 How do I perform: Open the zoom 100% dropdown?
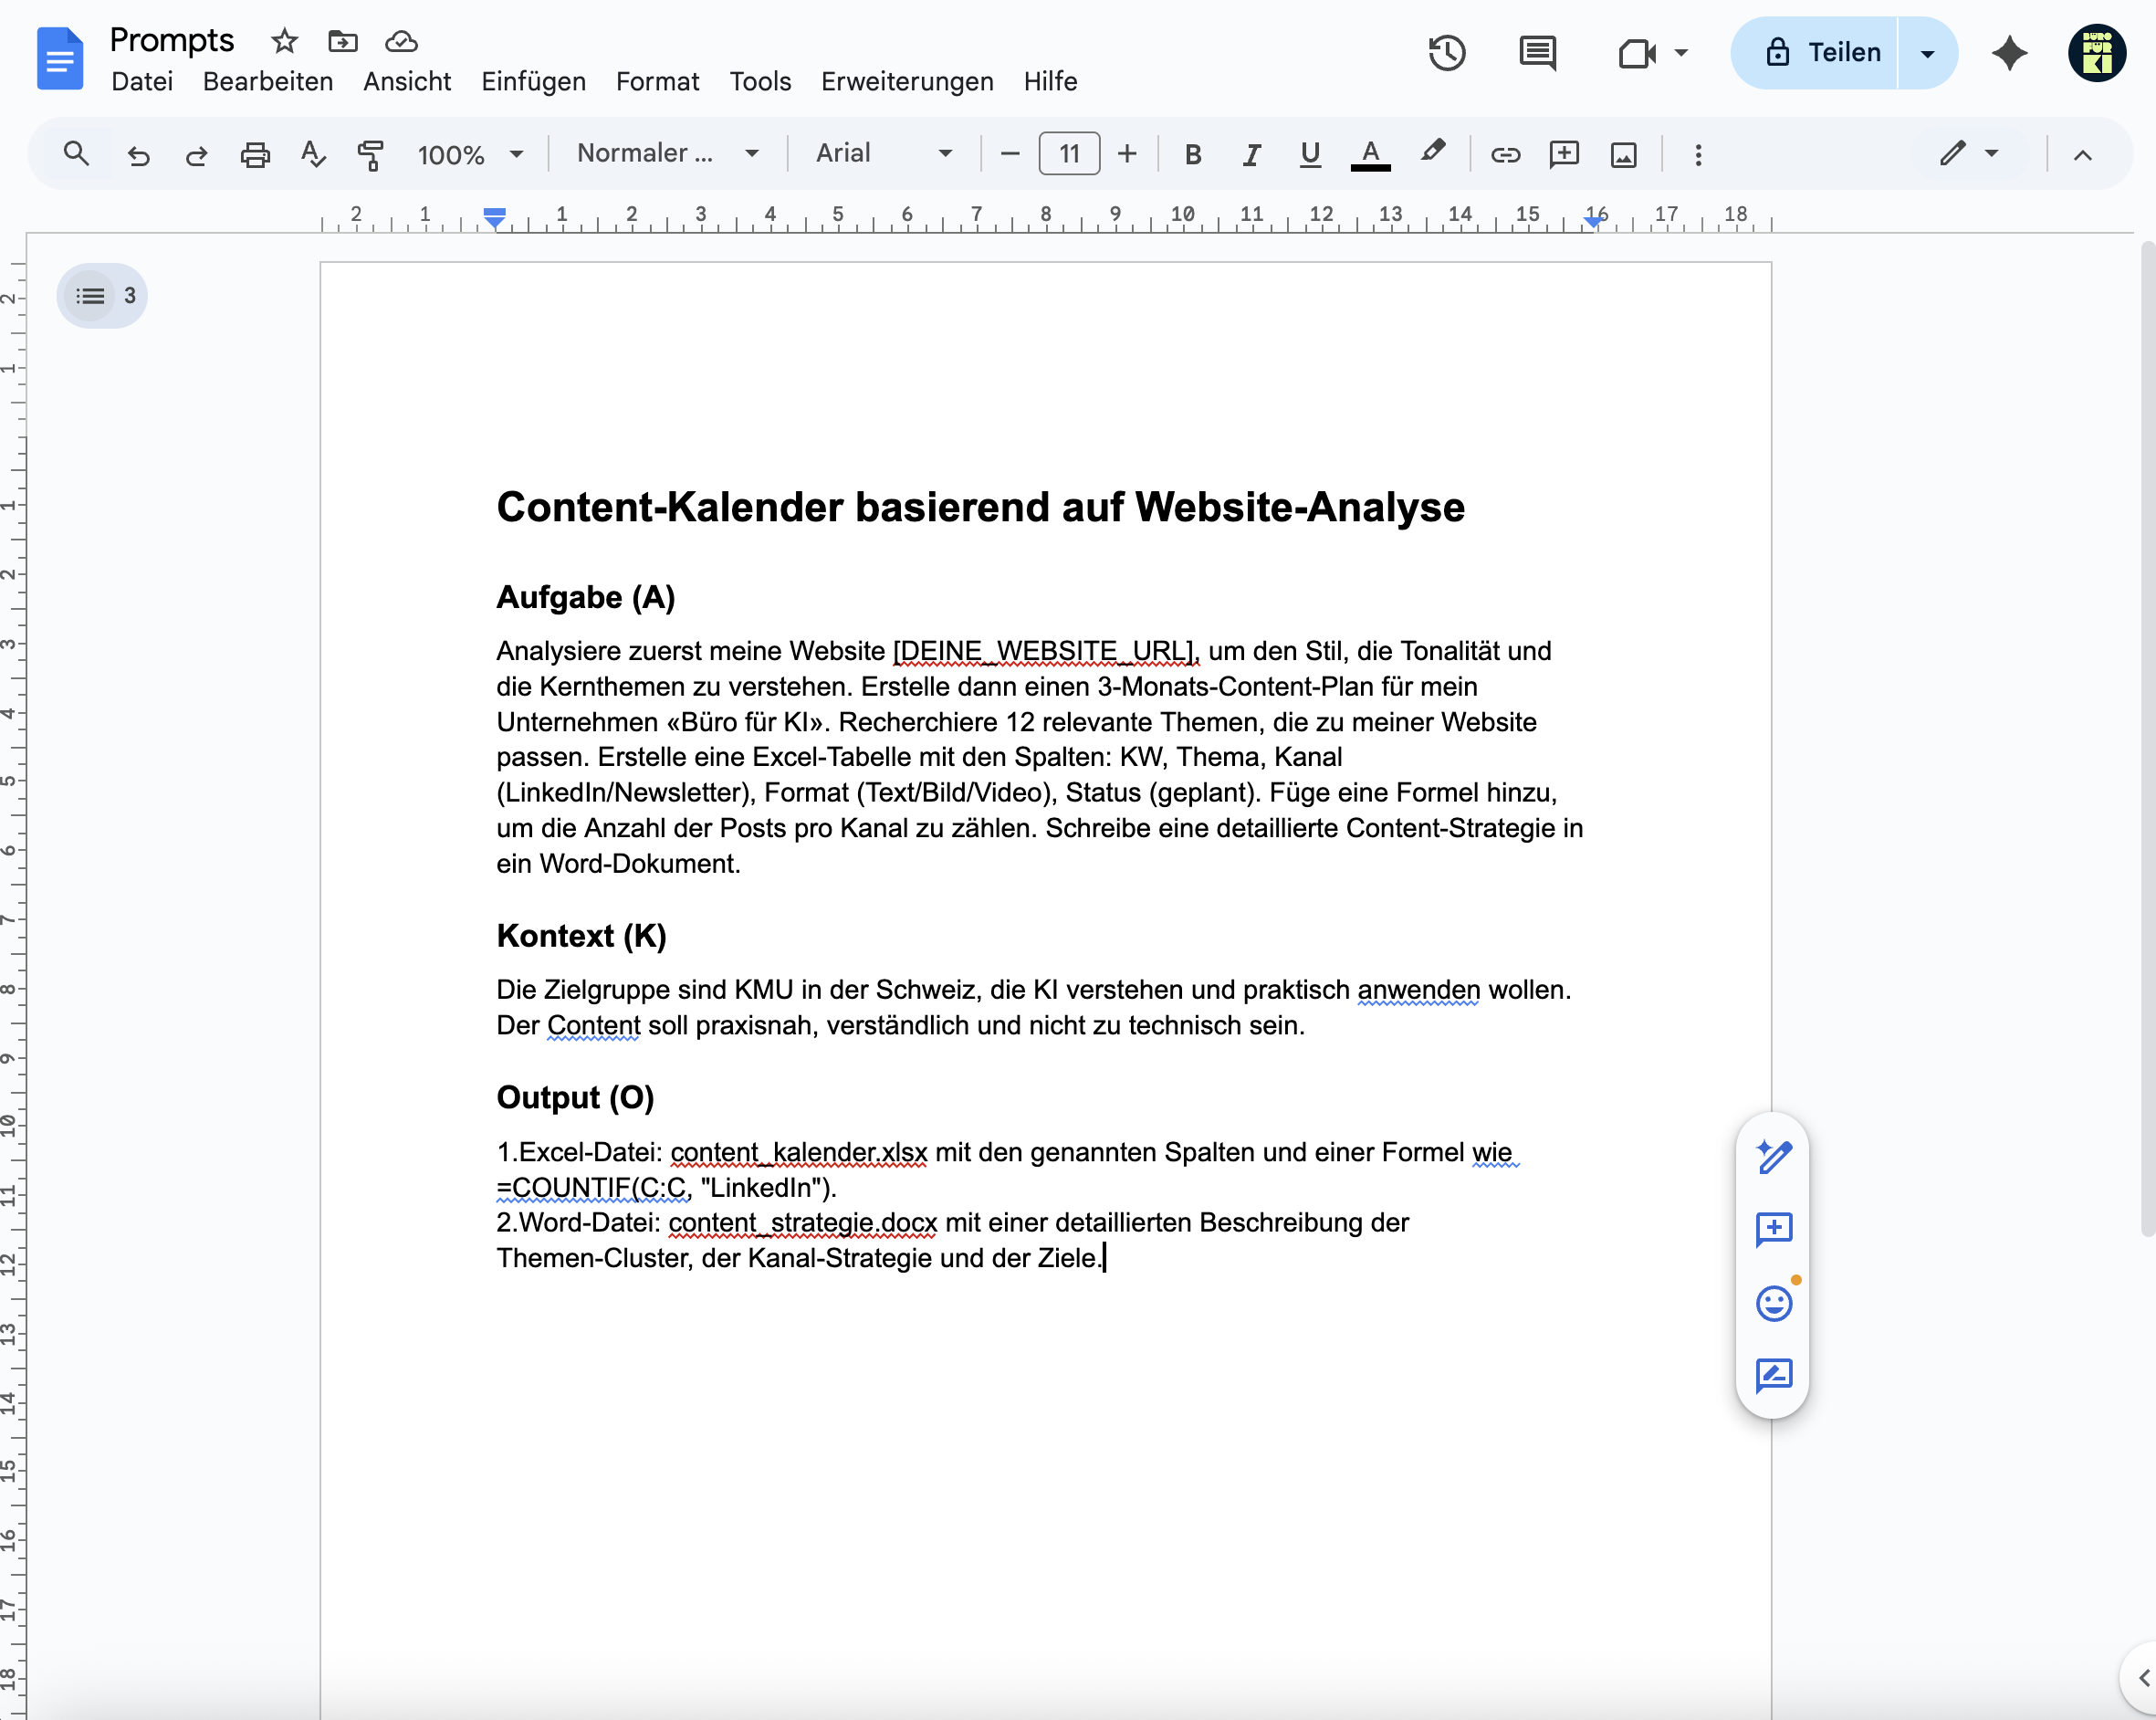pyautogui.click(x=470, y=154)
